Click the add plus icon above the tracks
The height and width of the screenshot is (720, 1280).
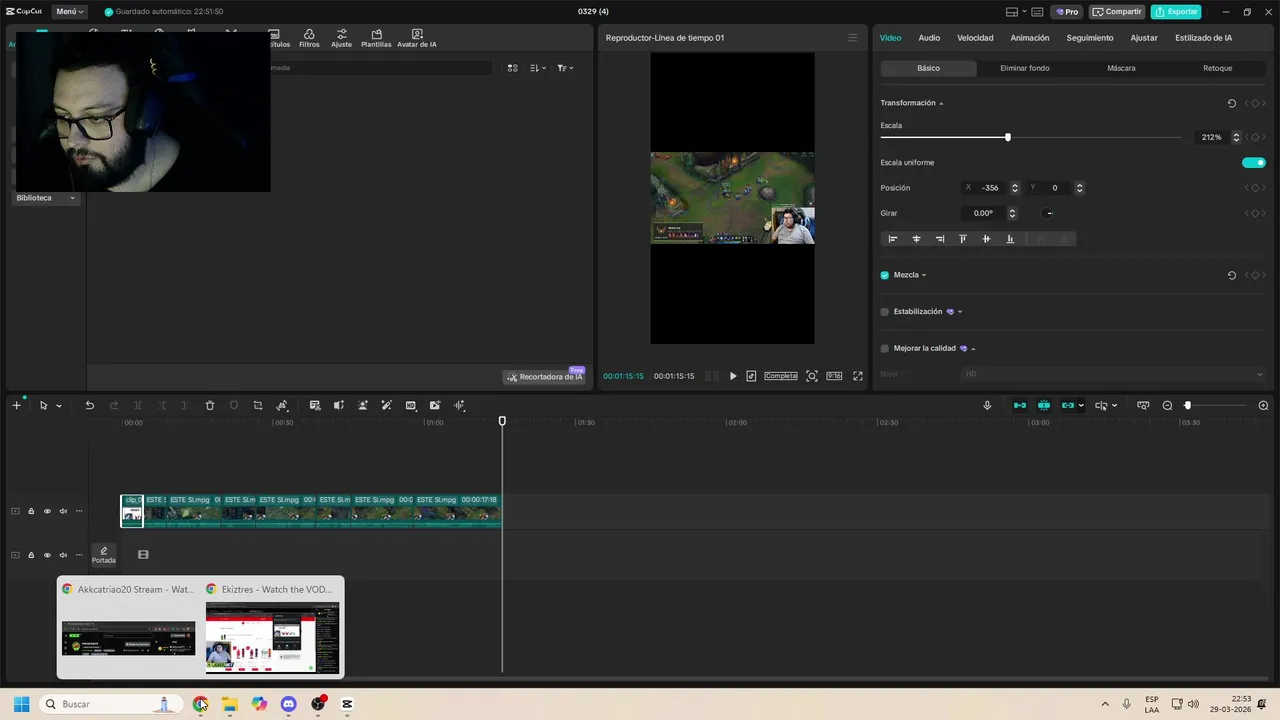click(16, 405)
